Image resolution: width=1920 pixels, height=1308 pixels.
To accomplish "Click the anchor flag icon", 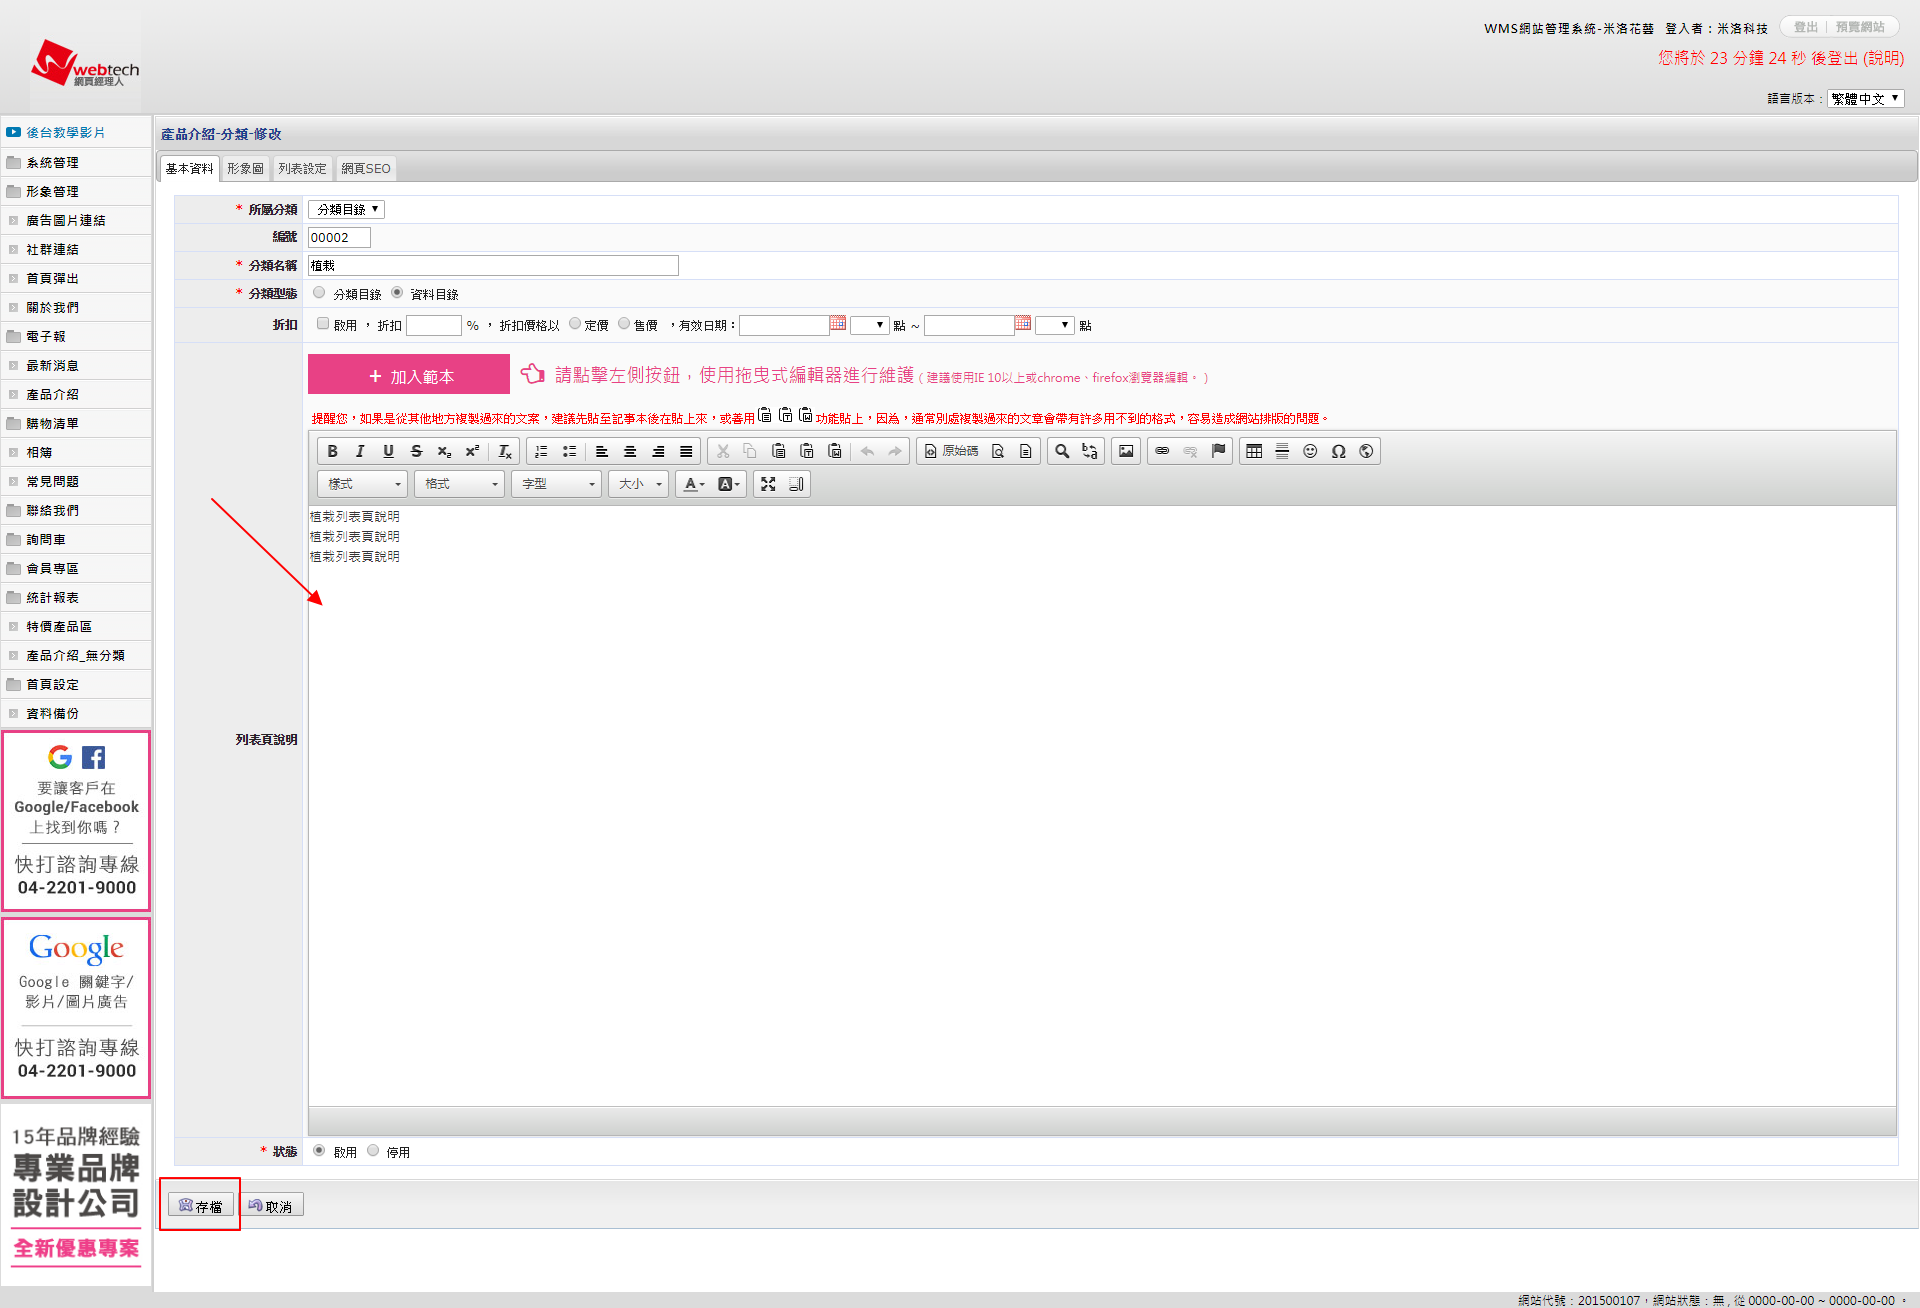I will click(1218, 451).
